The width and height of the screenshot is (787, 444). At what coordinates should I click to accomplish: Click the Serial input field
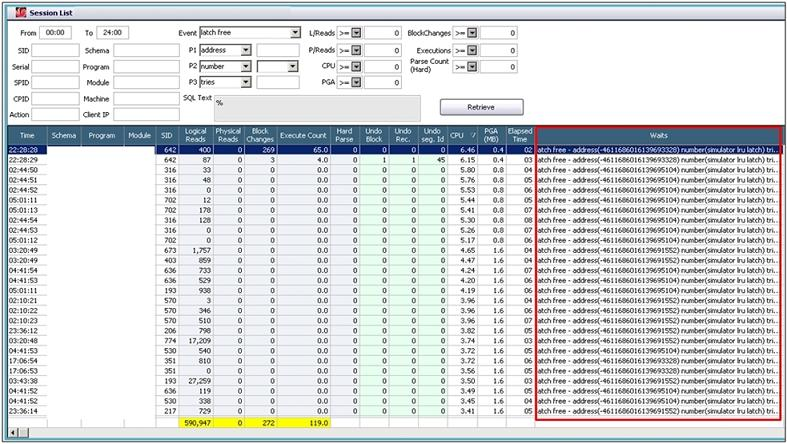click(x=56, y=66)
